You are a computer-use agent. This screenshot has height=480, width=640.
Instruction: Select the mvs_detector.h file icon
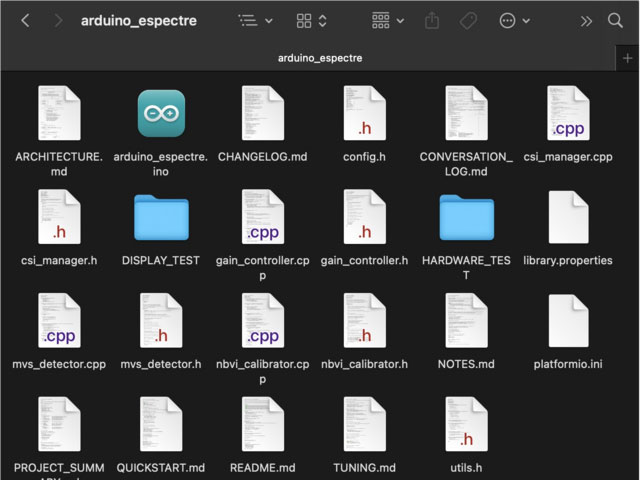[x=161, y=320]
